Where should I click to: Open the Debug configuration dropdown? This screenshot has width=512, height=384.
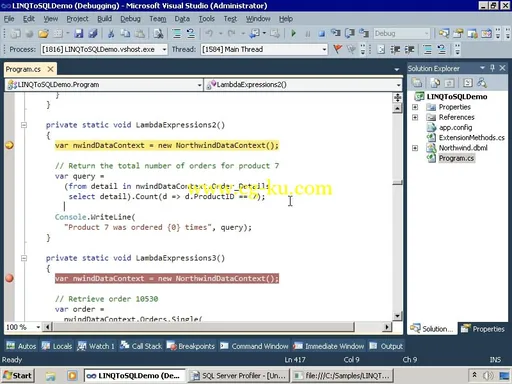(x=426, y=33)
